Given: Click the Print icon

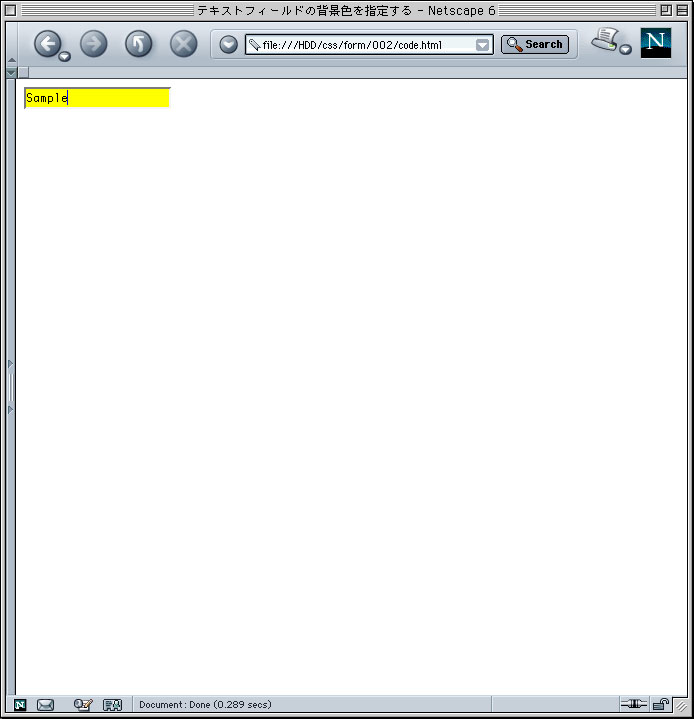Looking at the screenshot, I should [x=605, y=39].
